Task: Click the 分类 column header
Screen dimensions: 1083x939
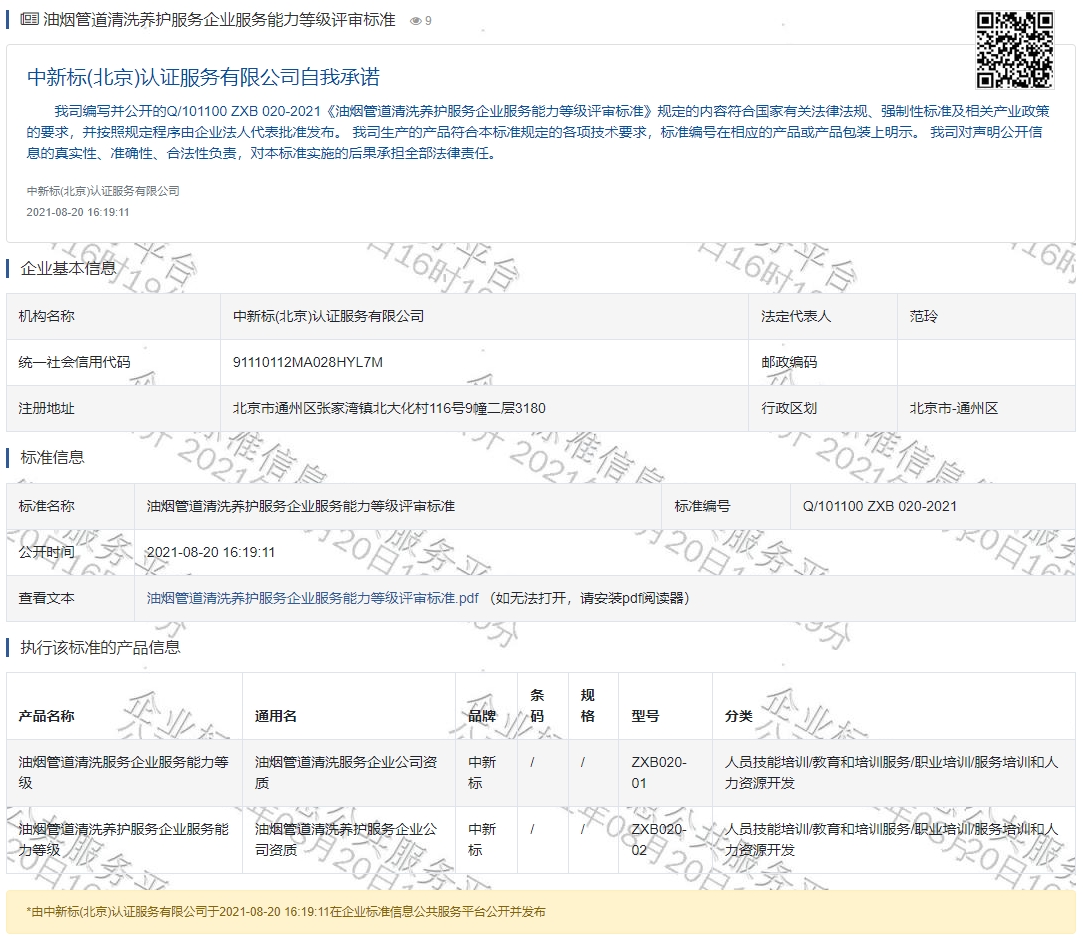Action: pos(738,716)
